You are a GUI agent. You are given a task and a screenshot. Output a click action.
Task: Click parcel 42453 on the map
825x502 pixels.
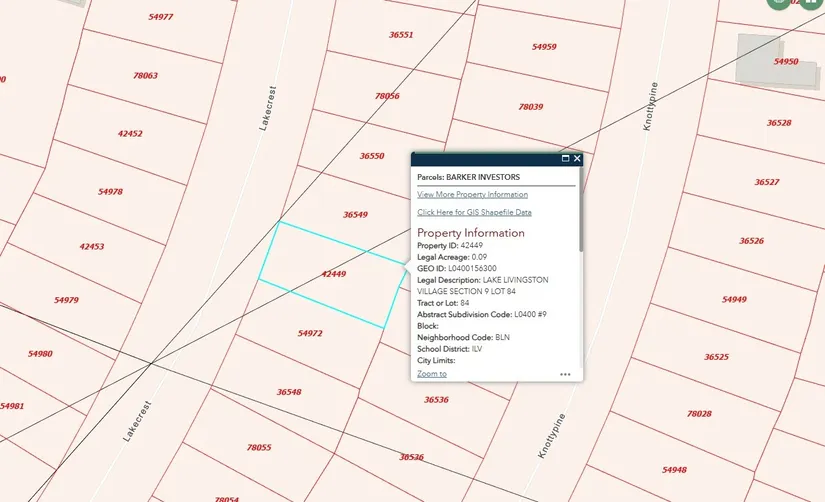point(92,246)
